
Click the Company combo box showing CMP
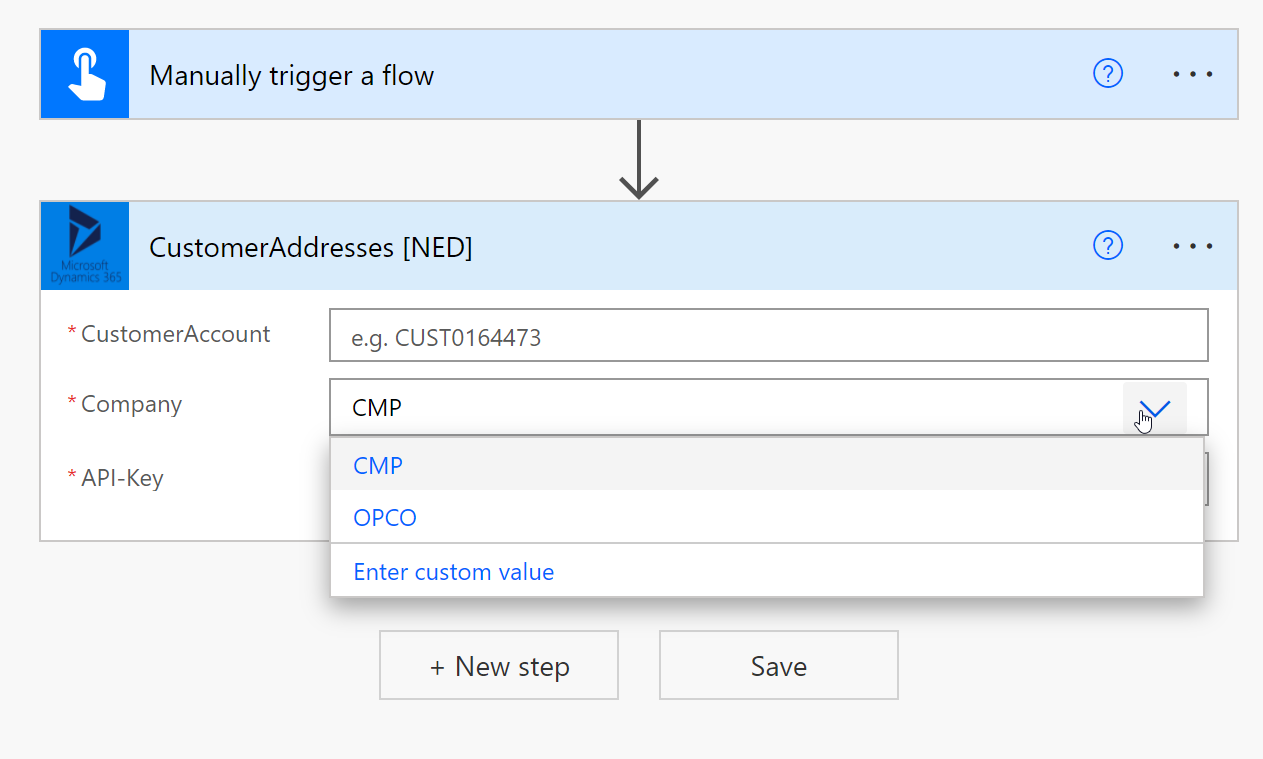(x=768, y=407)
